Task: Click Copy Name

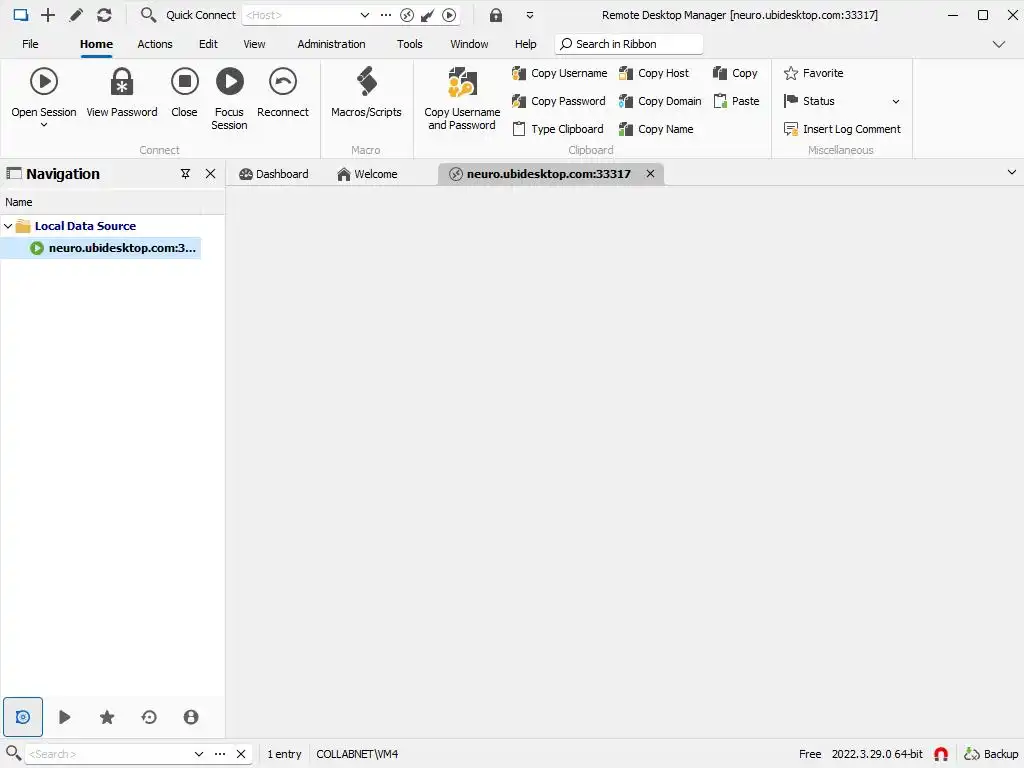Action: coord(656,129)
